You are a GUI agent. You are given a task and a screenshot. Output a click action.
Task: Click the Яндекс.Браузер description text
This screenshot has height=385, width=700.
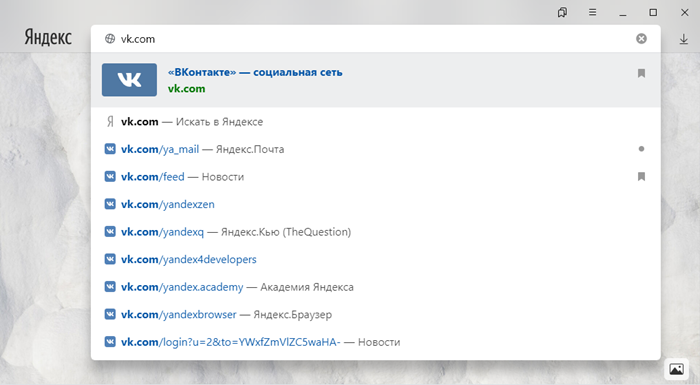[292, 315]
